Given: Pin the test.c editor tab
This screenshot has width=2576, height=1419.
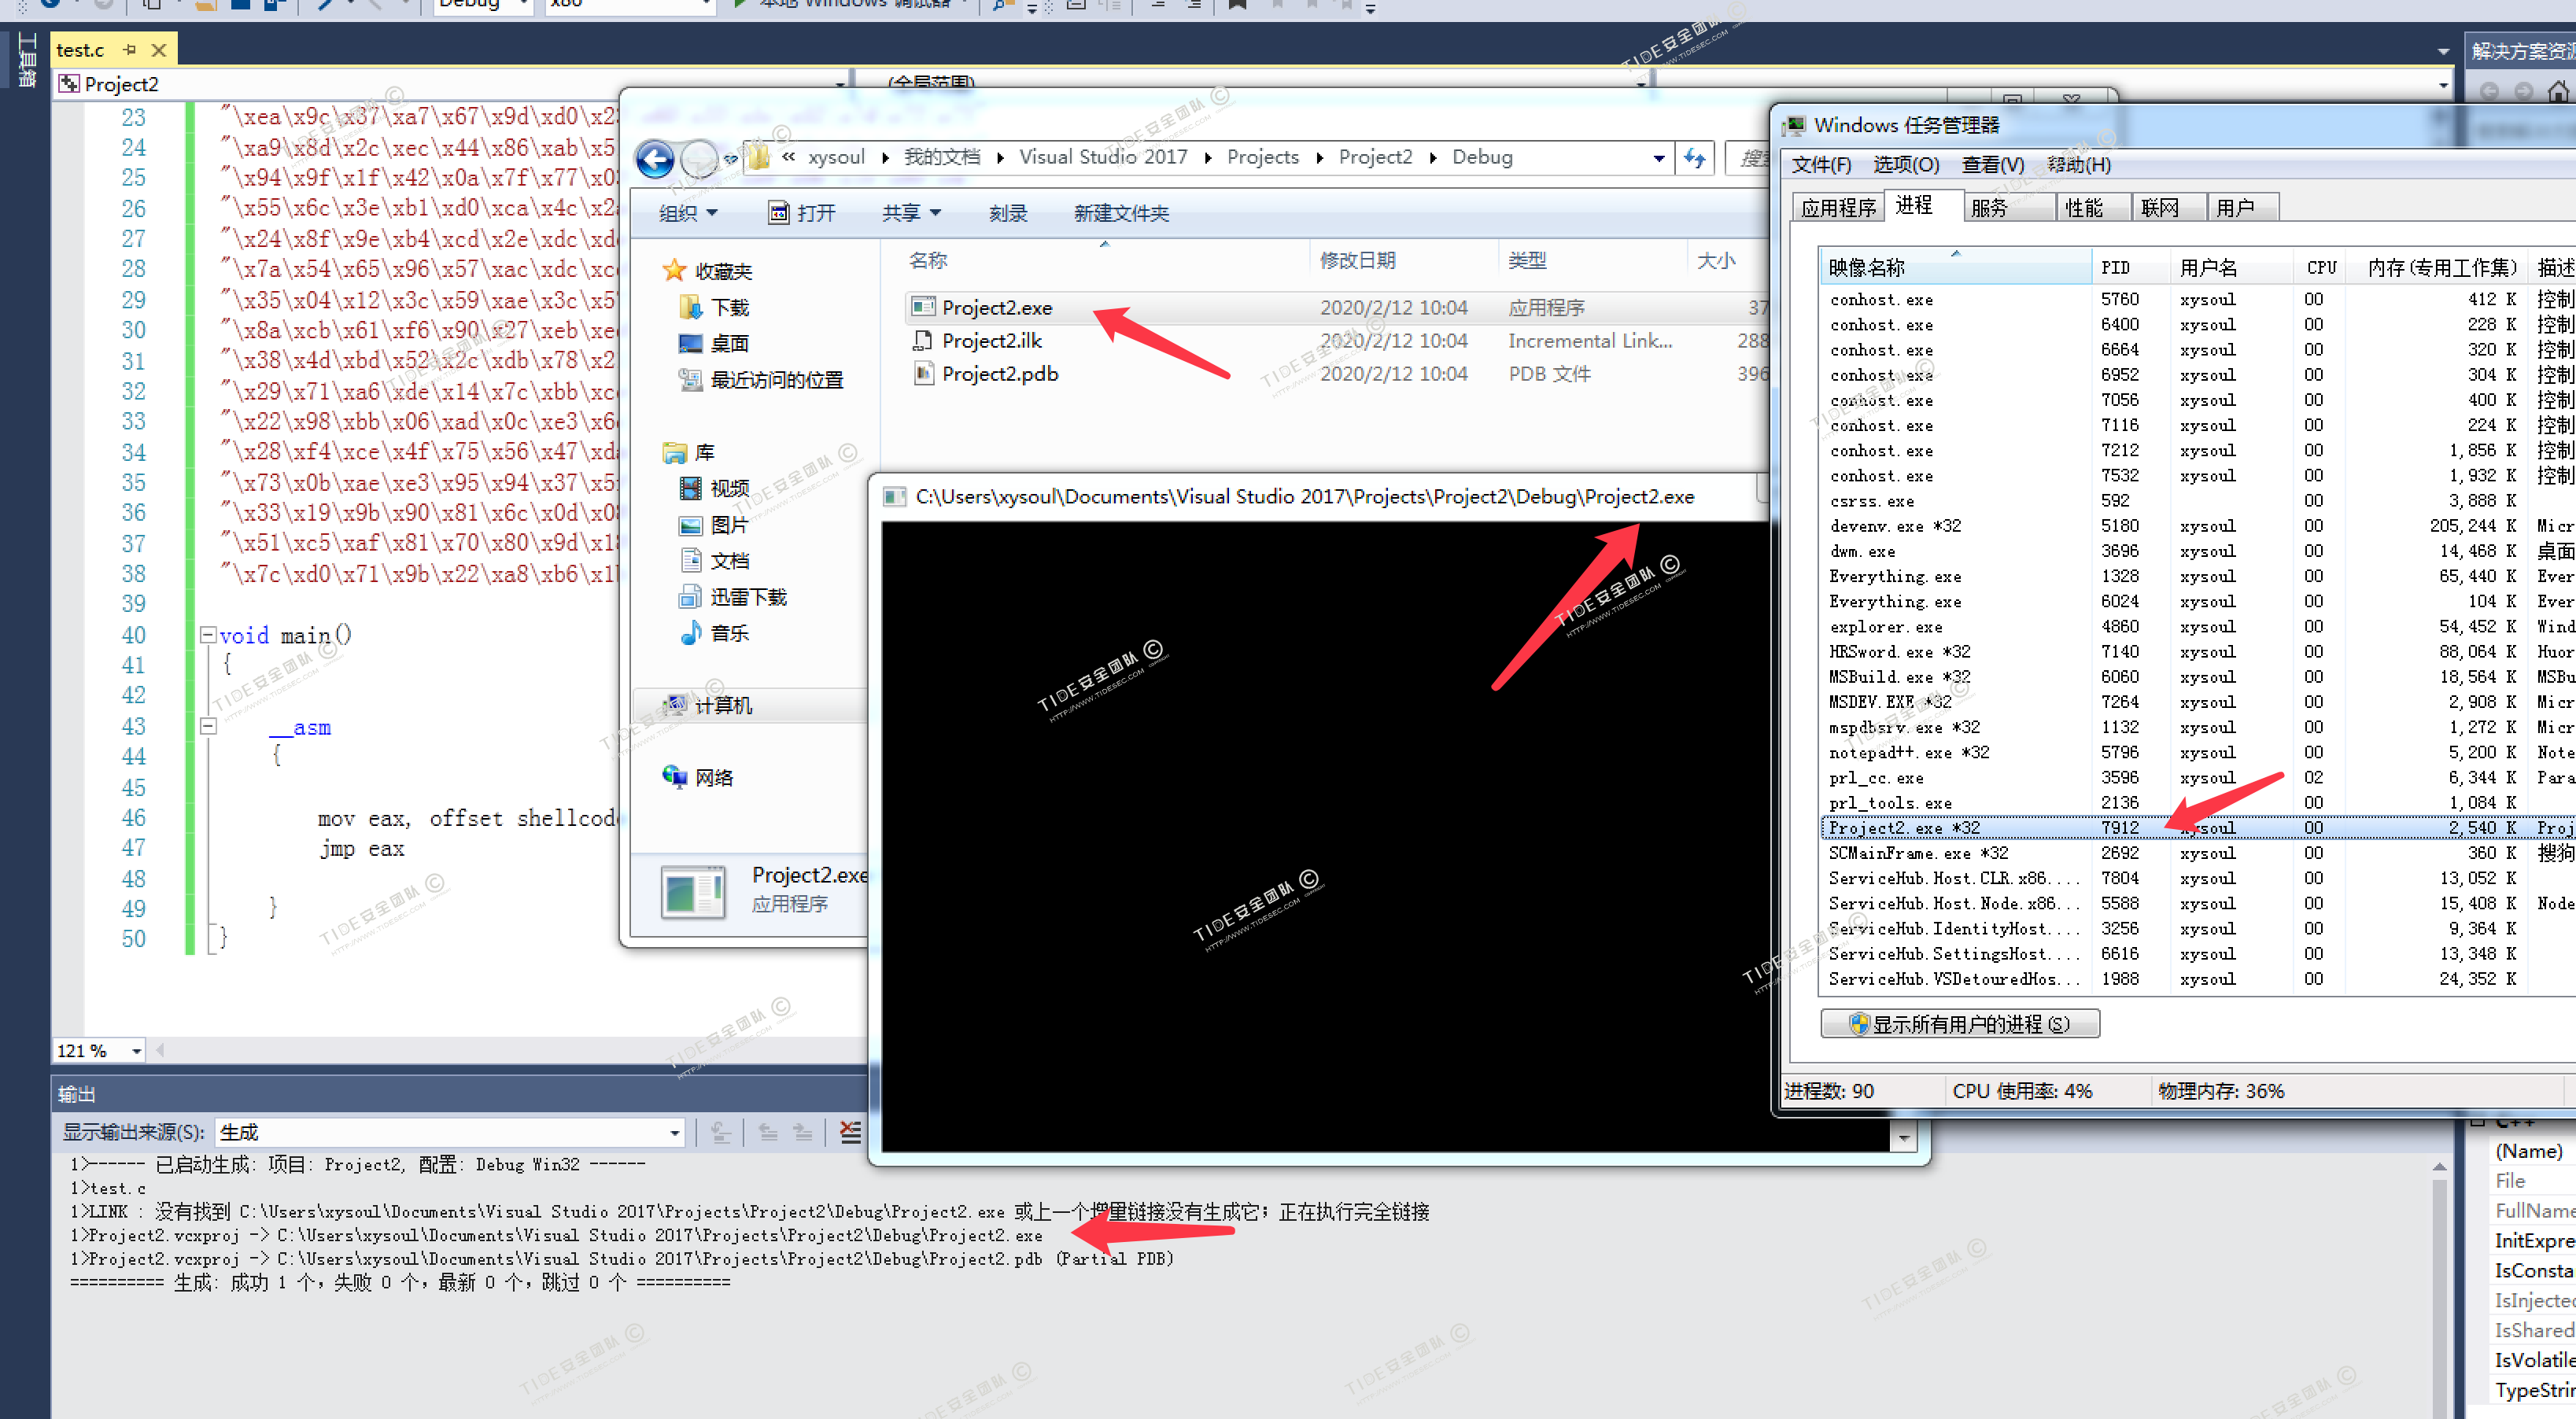Looking at the screenshot, I should pos(129,49).
